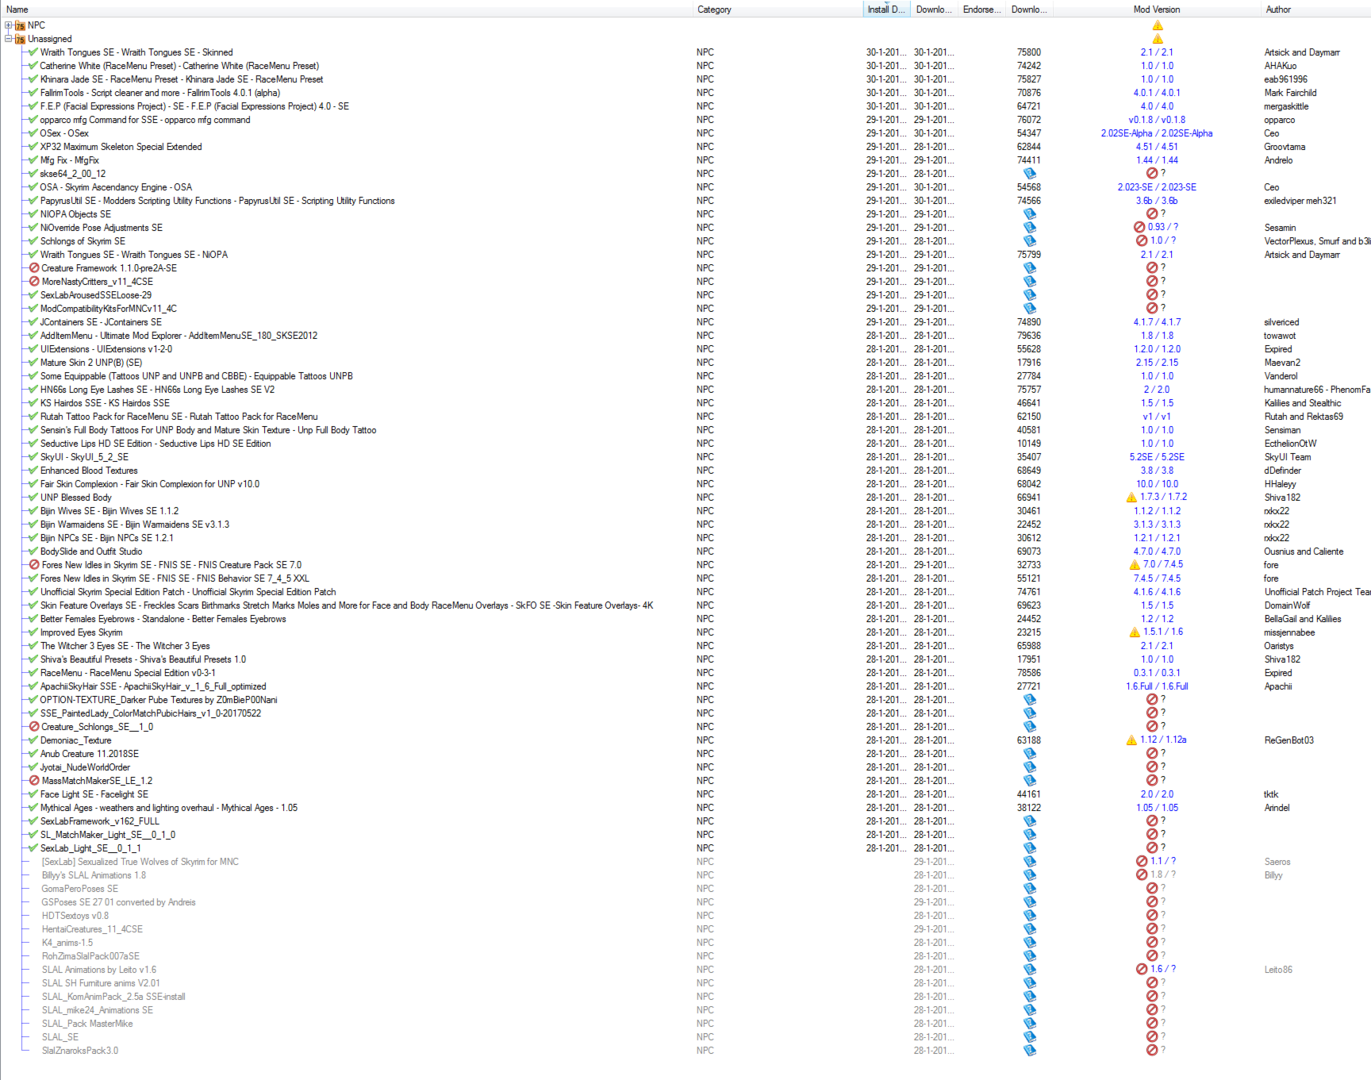The width and height of the screenshot is (1371, 1080).
Task: Click the blue download icon for SexLabArousedSSELoose-29
Action: (x=1030, y=295)
